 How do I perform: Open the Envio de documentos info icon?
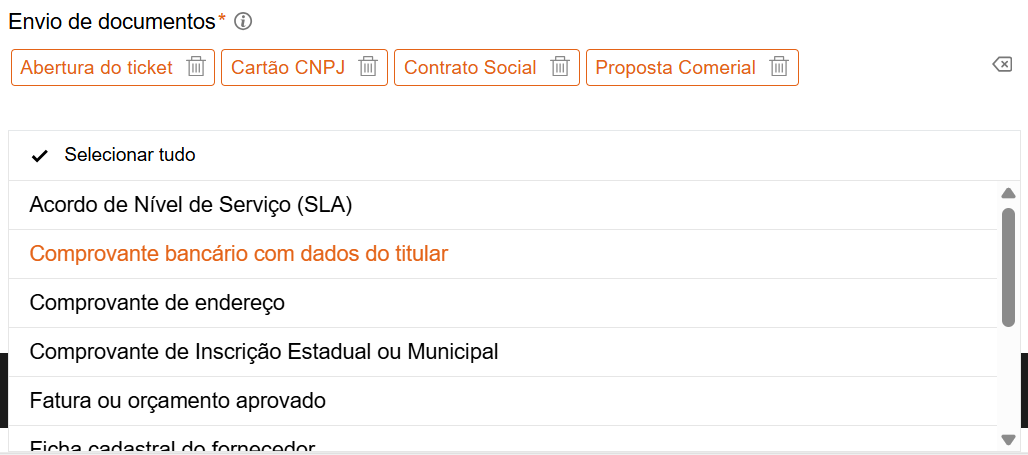tap(242, 21)
